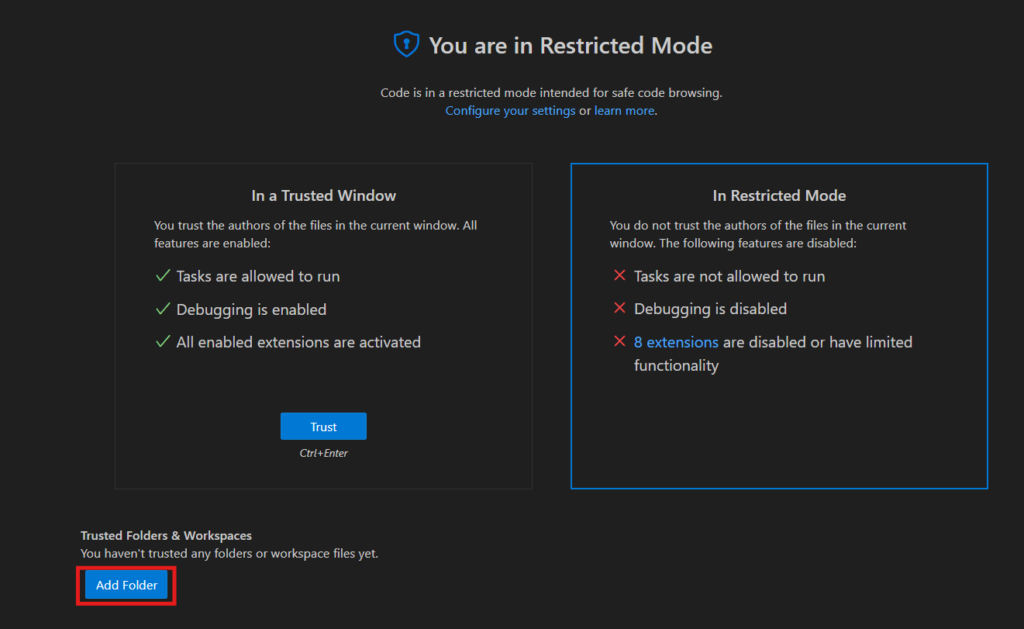Click the Ctrl+Enter shortcut hint below Trust

pyautogui.click(x=323, y=452)
